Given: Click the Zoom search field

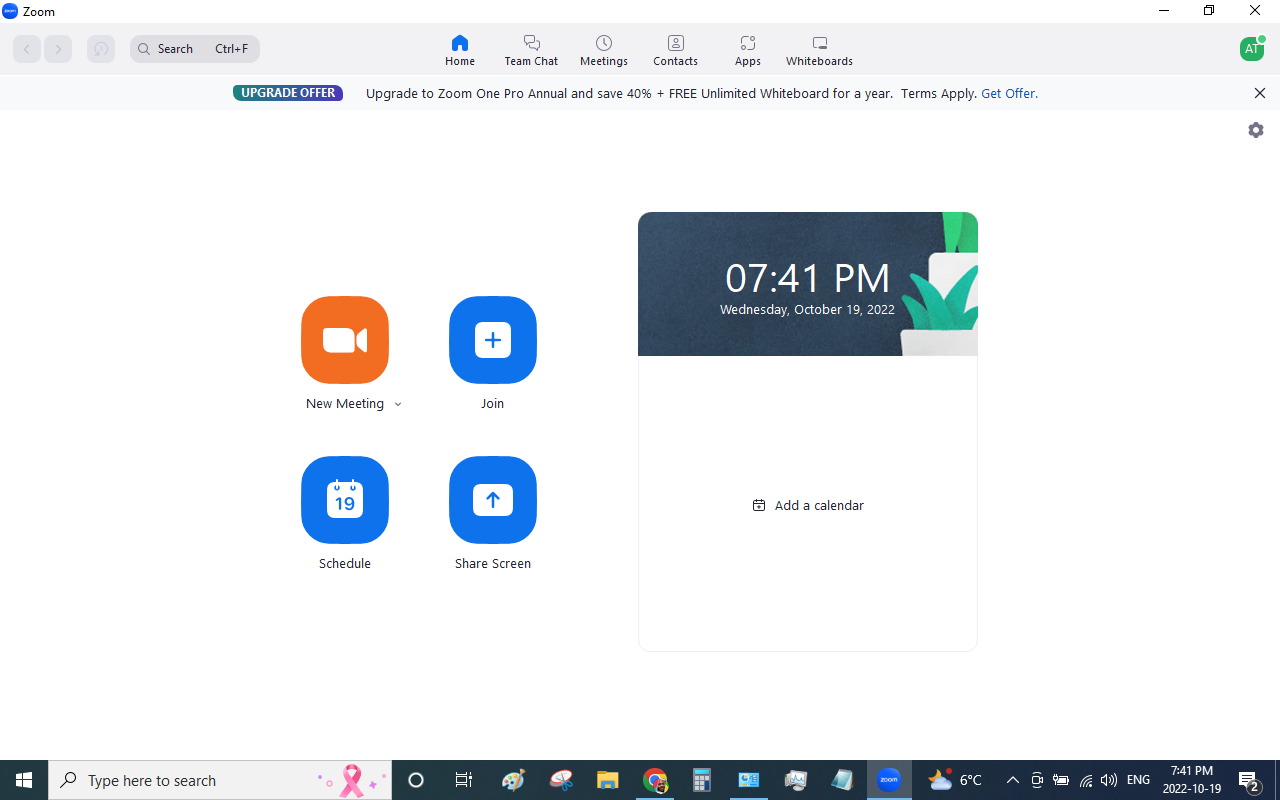Looking at the screenshot, I should tap(195, 49).
